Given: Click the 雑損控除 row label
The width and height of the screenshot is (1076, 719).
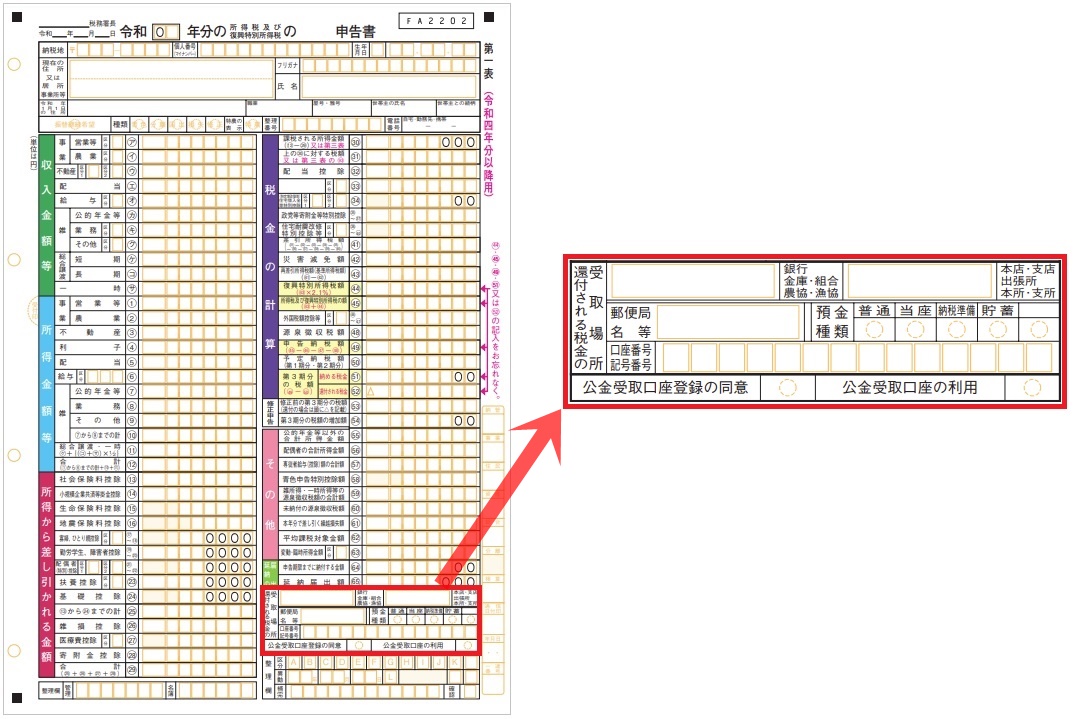Looking at the screenshot, I should click(89, 626).
